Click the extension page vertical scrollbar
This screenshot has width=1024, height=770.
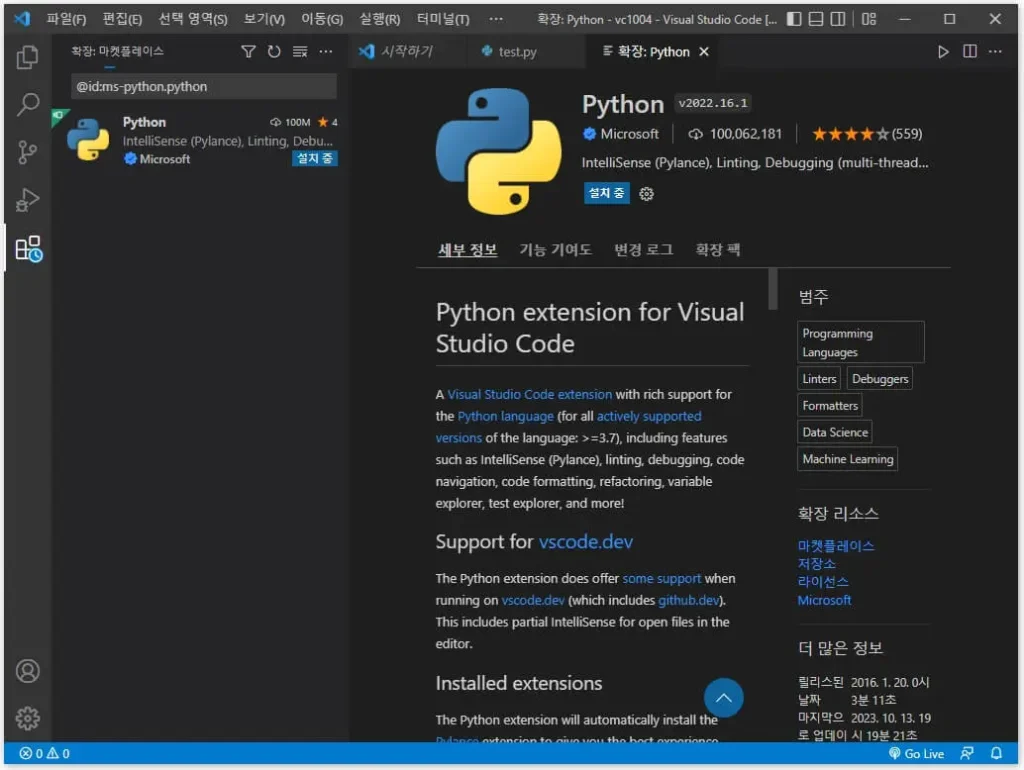click(x=772, y=290)
